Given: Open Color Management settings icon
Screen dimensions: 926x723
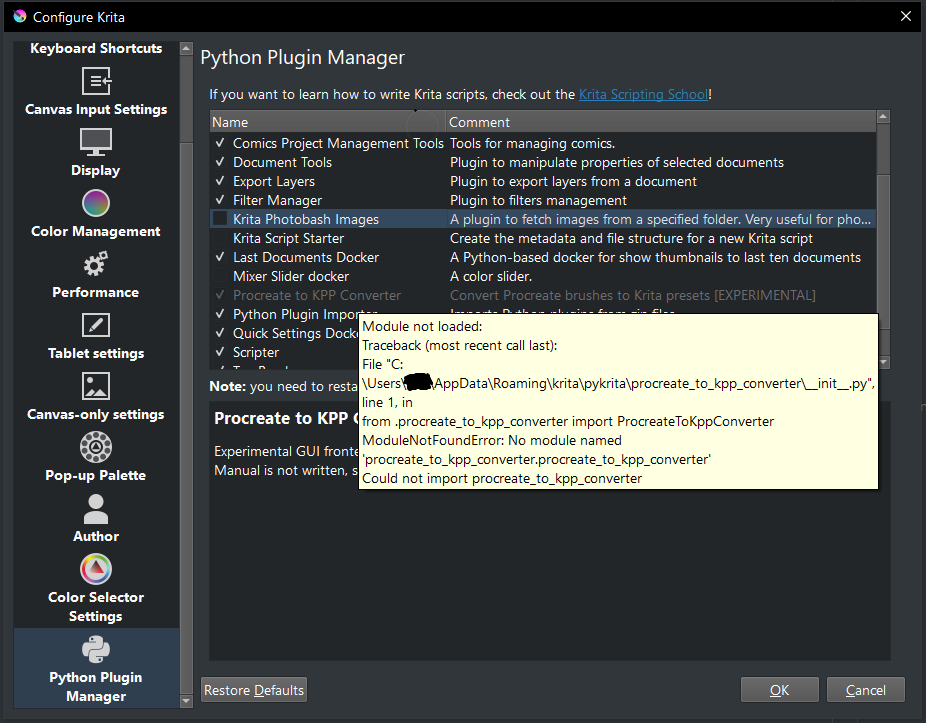Looking at the screenshot, I should 96,203.
